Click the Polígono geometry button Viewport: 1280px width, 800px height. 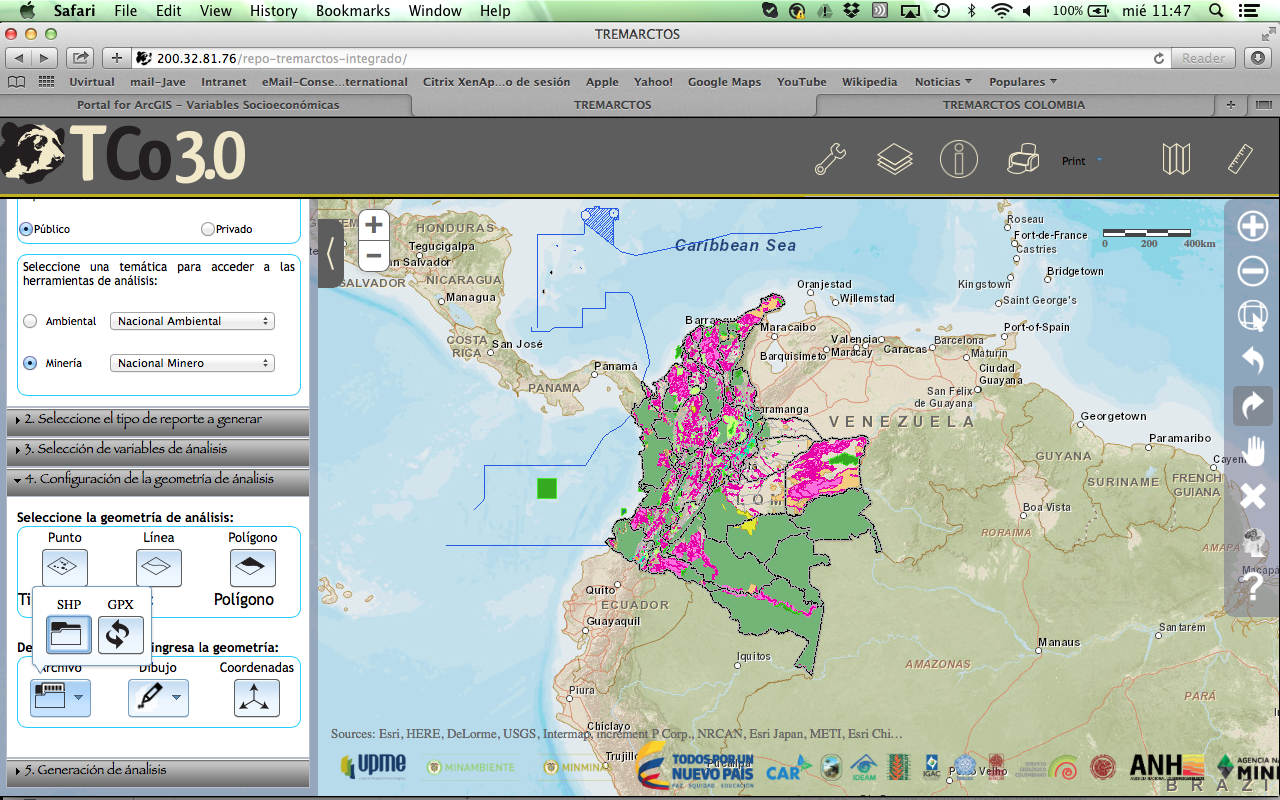(x=253, y=568)
